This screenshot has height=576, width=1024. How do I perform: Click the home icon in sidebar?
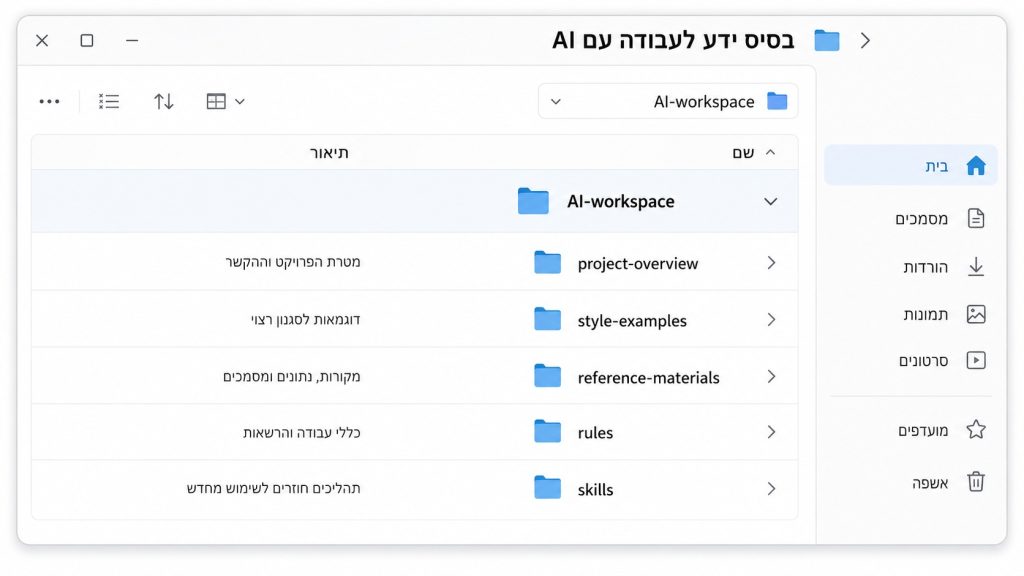pyautogui.click(x=976, y=166)
